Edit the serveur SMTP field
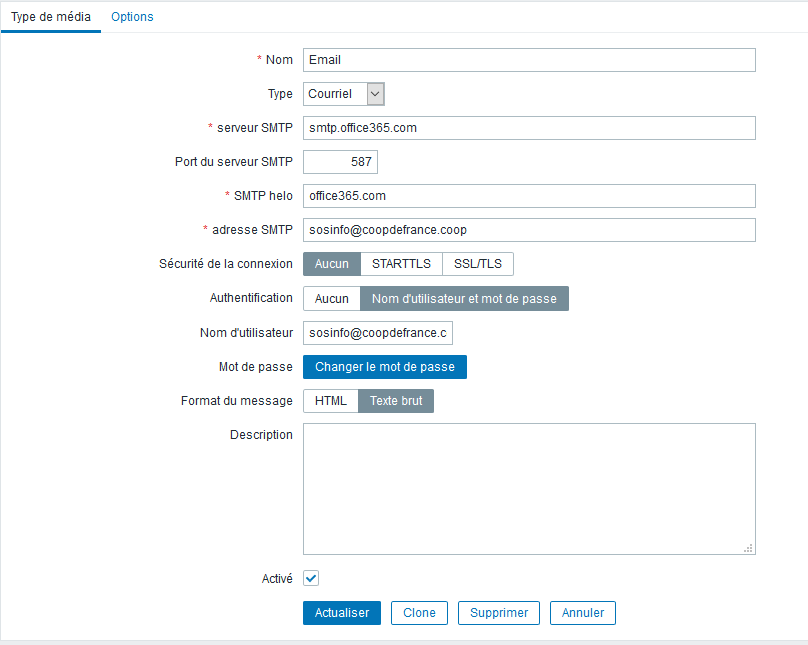The height and width of the screenshot is (645, 808). click(529, 128)
